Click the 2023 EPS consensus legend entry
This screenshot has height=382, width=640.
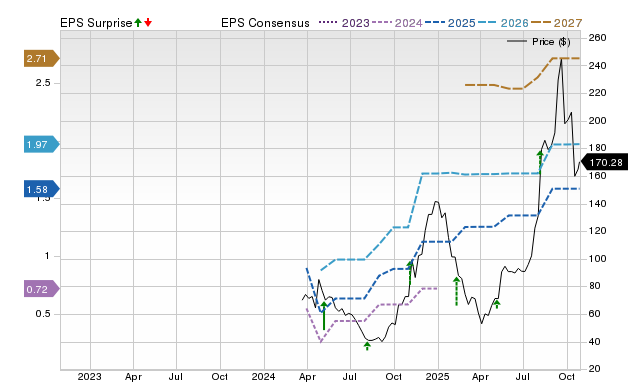(344, 23)
